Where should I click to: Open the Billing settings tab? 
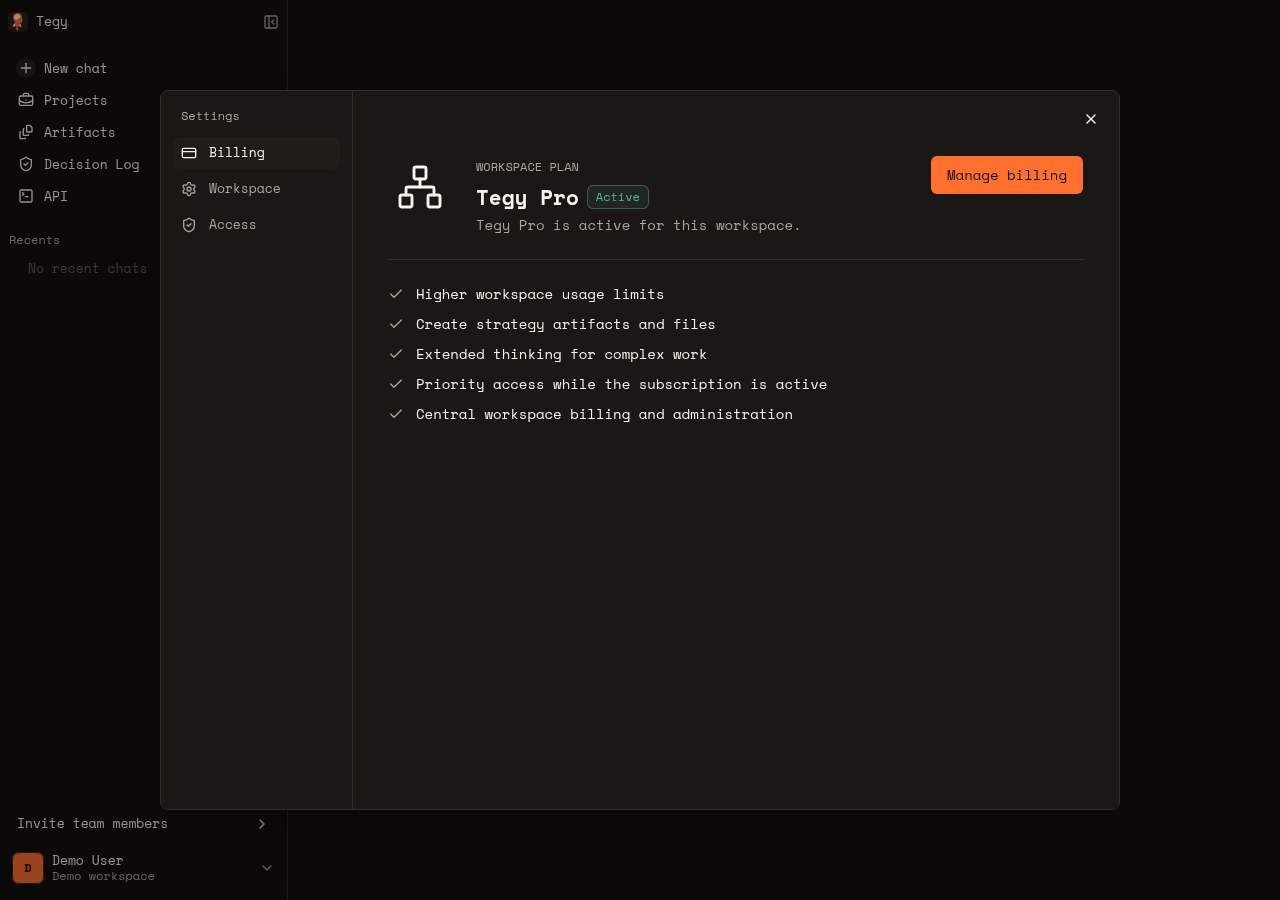(257, 153)
